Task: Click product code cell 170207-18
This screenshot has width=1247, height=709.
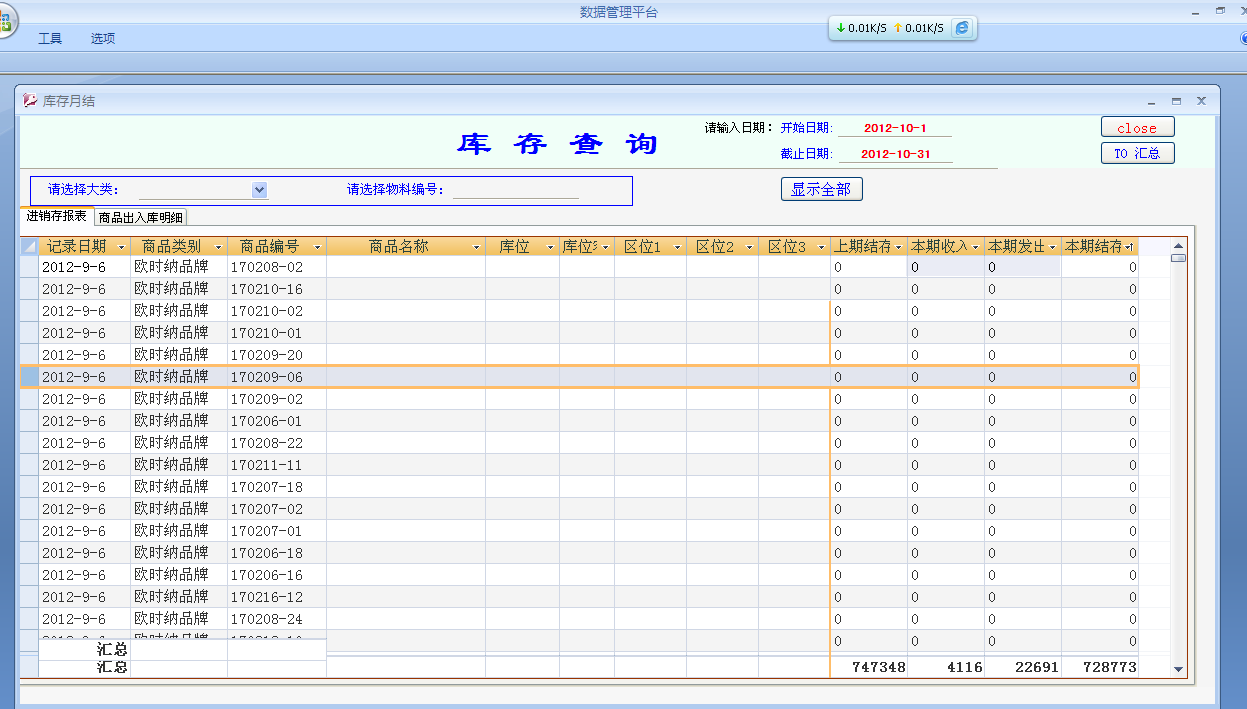Action: click(x=277, y=487)
